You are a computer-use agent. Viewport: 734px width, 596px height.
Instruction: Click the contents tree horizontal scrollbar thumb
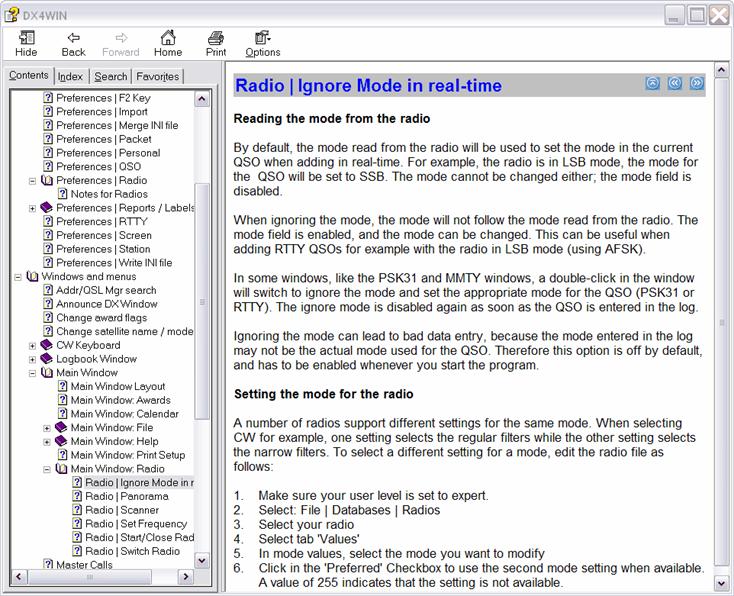pyautogui.click(x=89, y=576)
